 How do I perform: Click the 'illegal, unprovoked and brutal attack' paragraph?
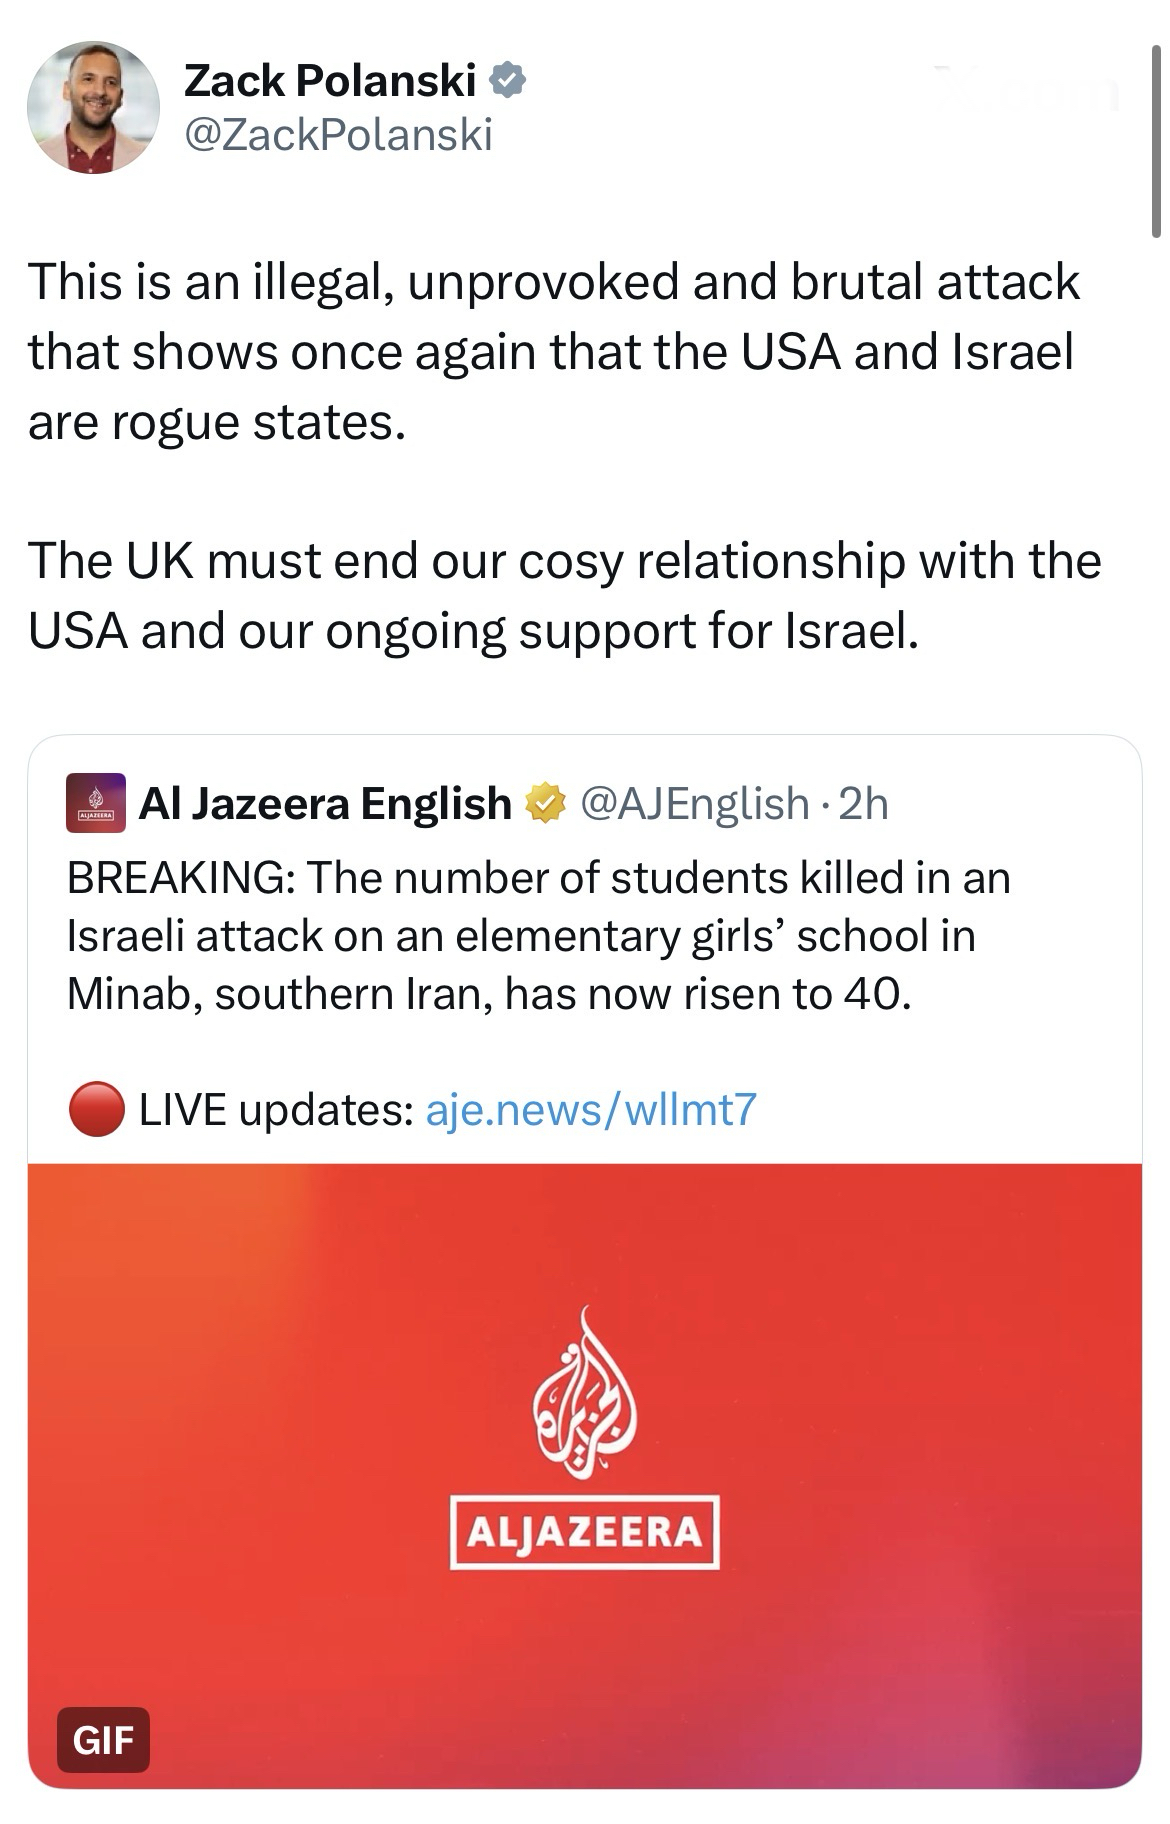click(x=553, y=351)
